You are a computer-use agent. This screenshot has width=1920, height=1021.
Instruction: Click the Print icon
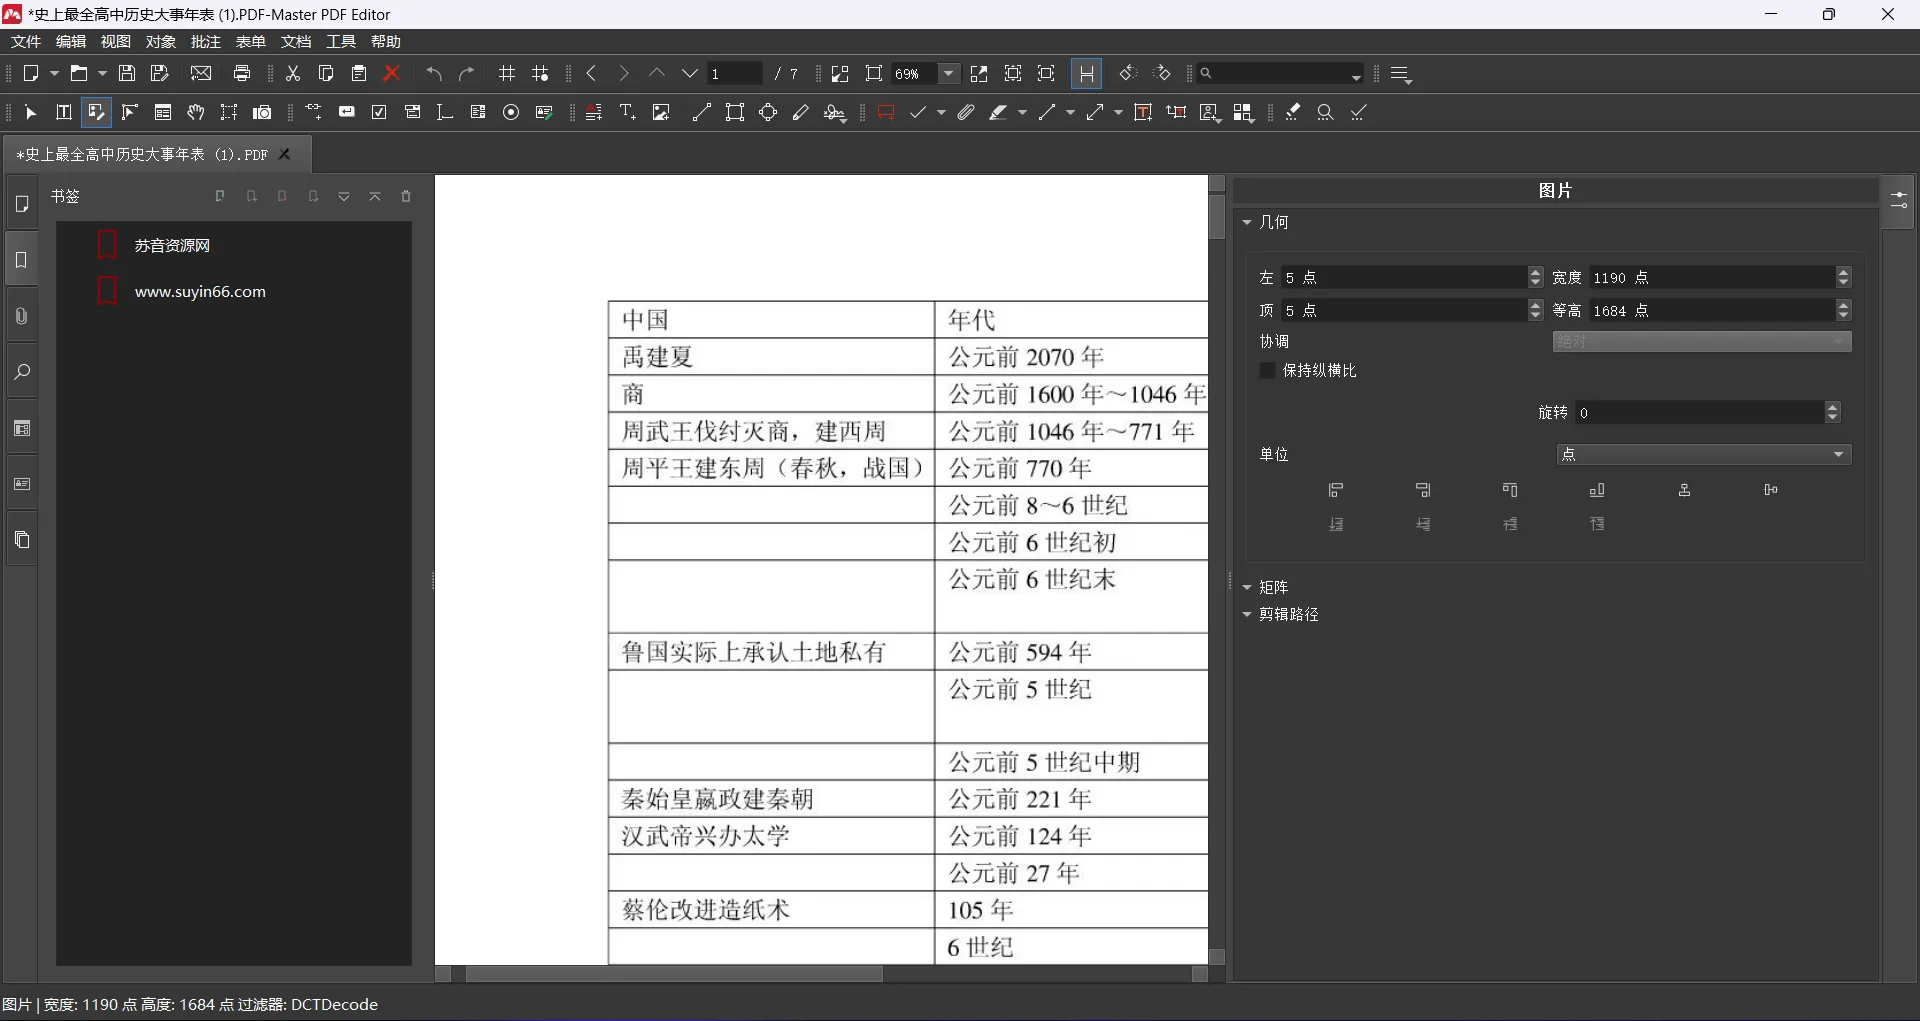tap(242, 73)
